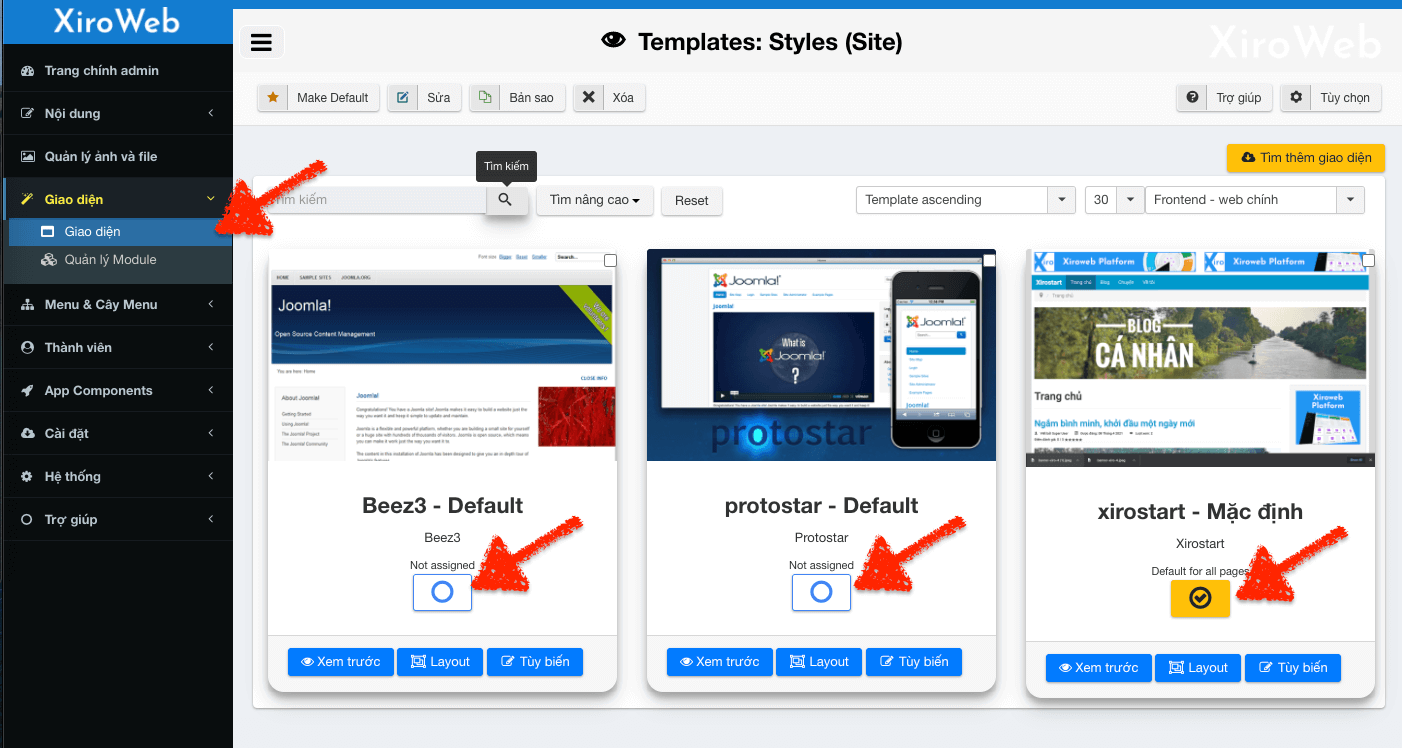Click Tùy biến on the Beez3 card
1402x748 pixels.
point(535,662)
